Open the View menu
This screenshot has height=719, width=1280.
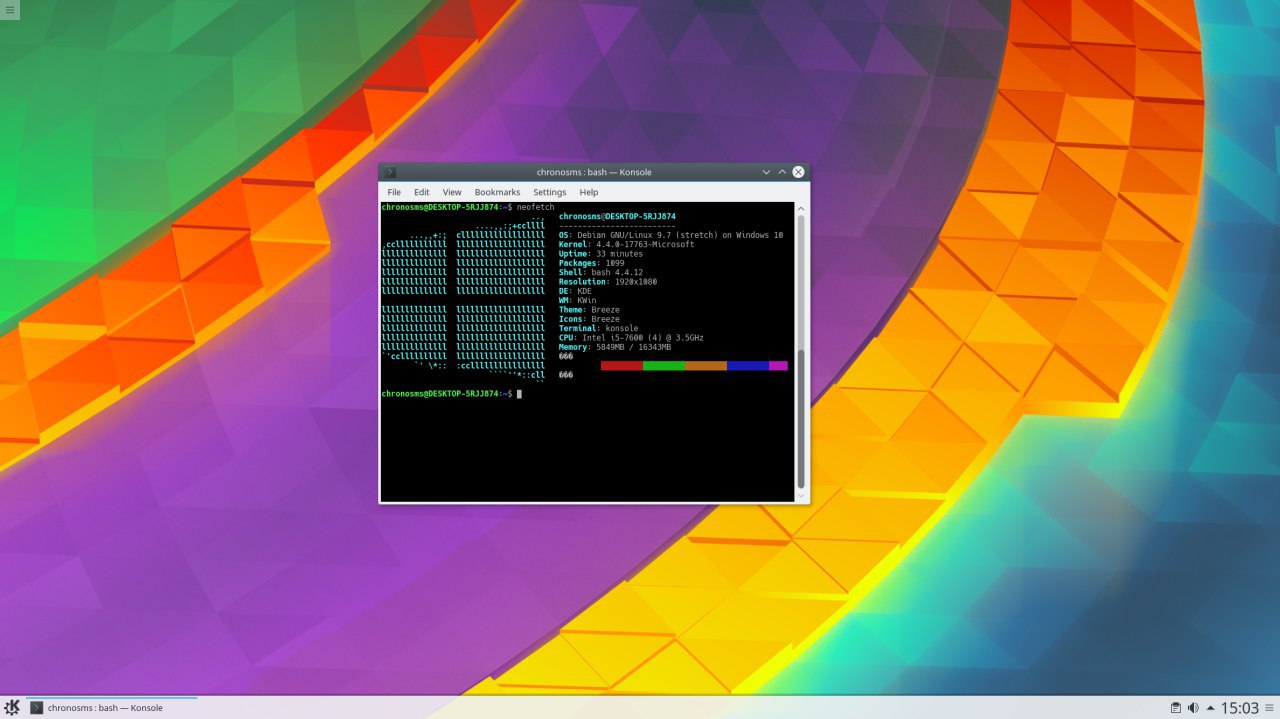click(452, 192)
